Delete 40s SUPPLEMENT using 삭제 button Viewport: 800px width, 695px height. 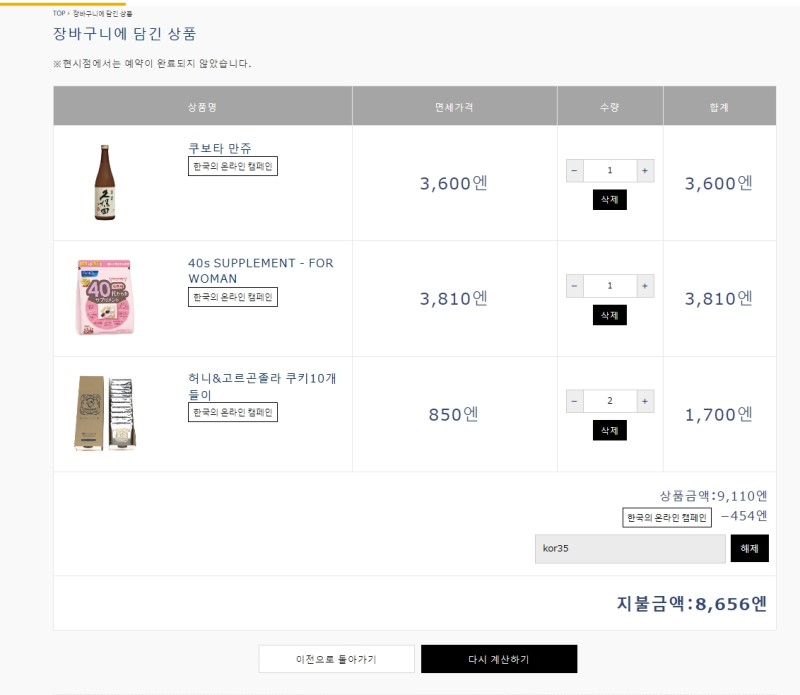pyautogui.click(x=610, y=315)
